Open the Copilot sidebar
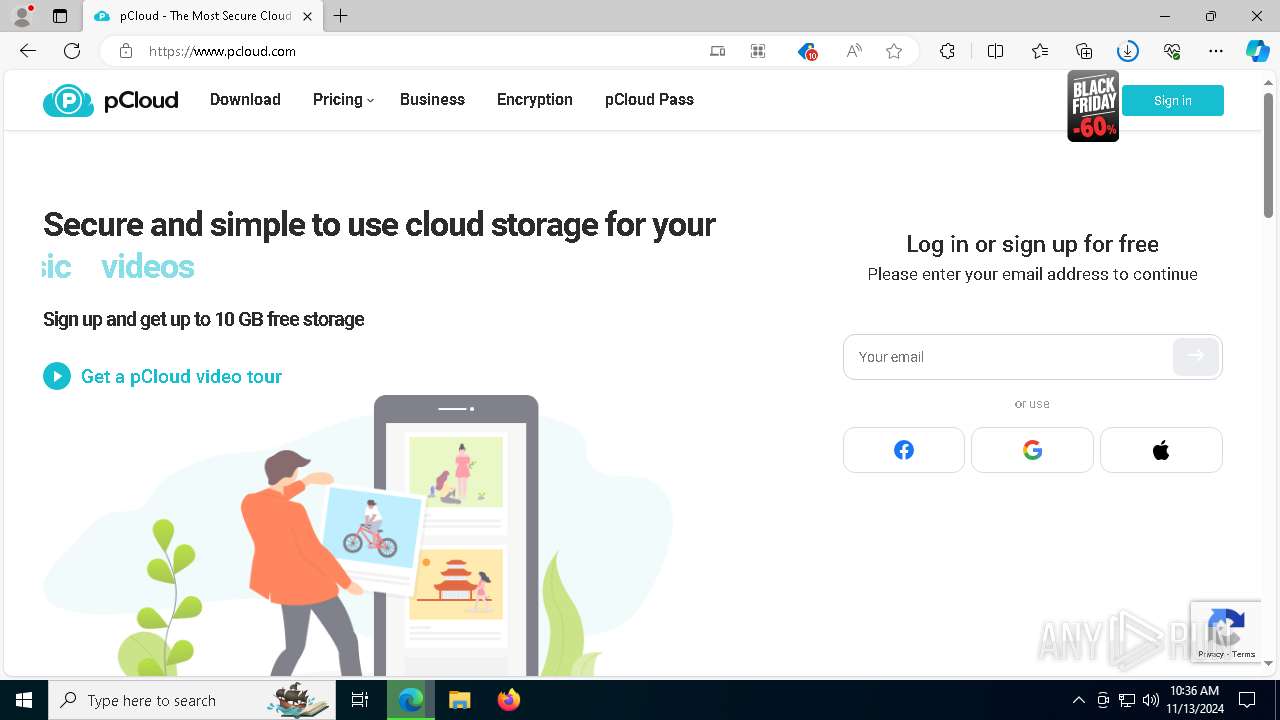 1258,51
